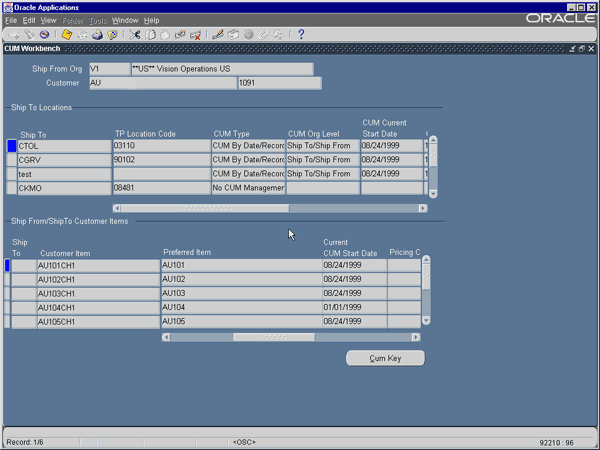The height and width of the screenshot is (450, 600).
Task: Click the Next Step toolbar icon
Action: [82, 35]
